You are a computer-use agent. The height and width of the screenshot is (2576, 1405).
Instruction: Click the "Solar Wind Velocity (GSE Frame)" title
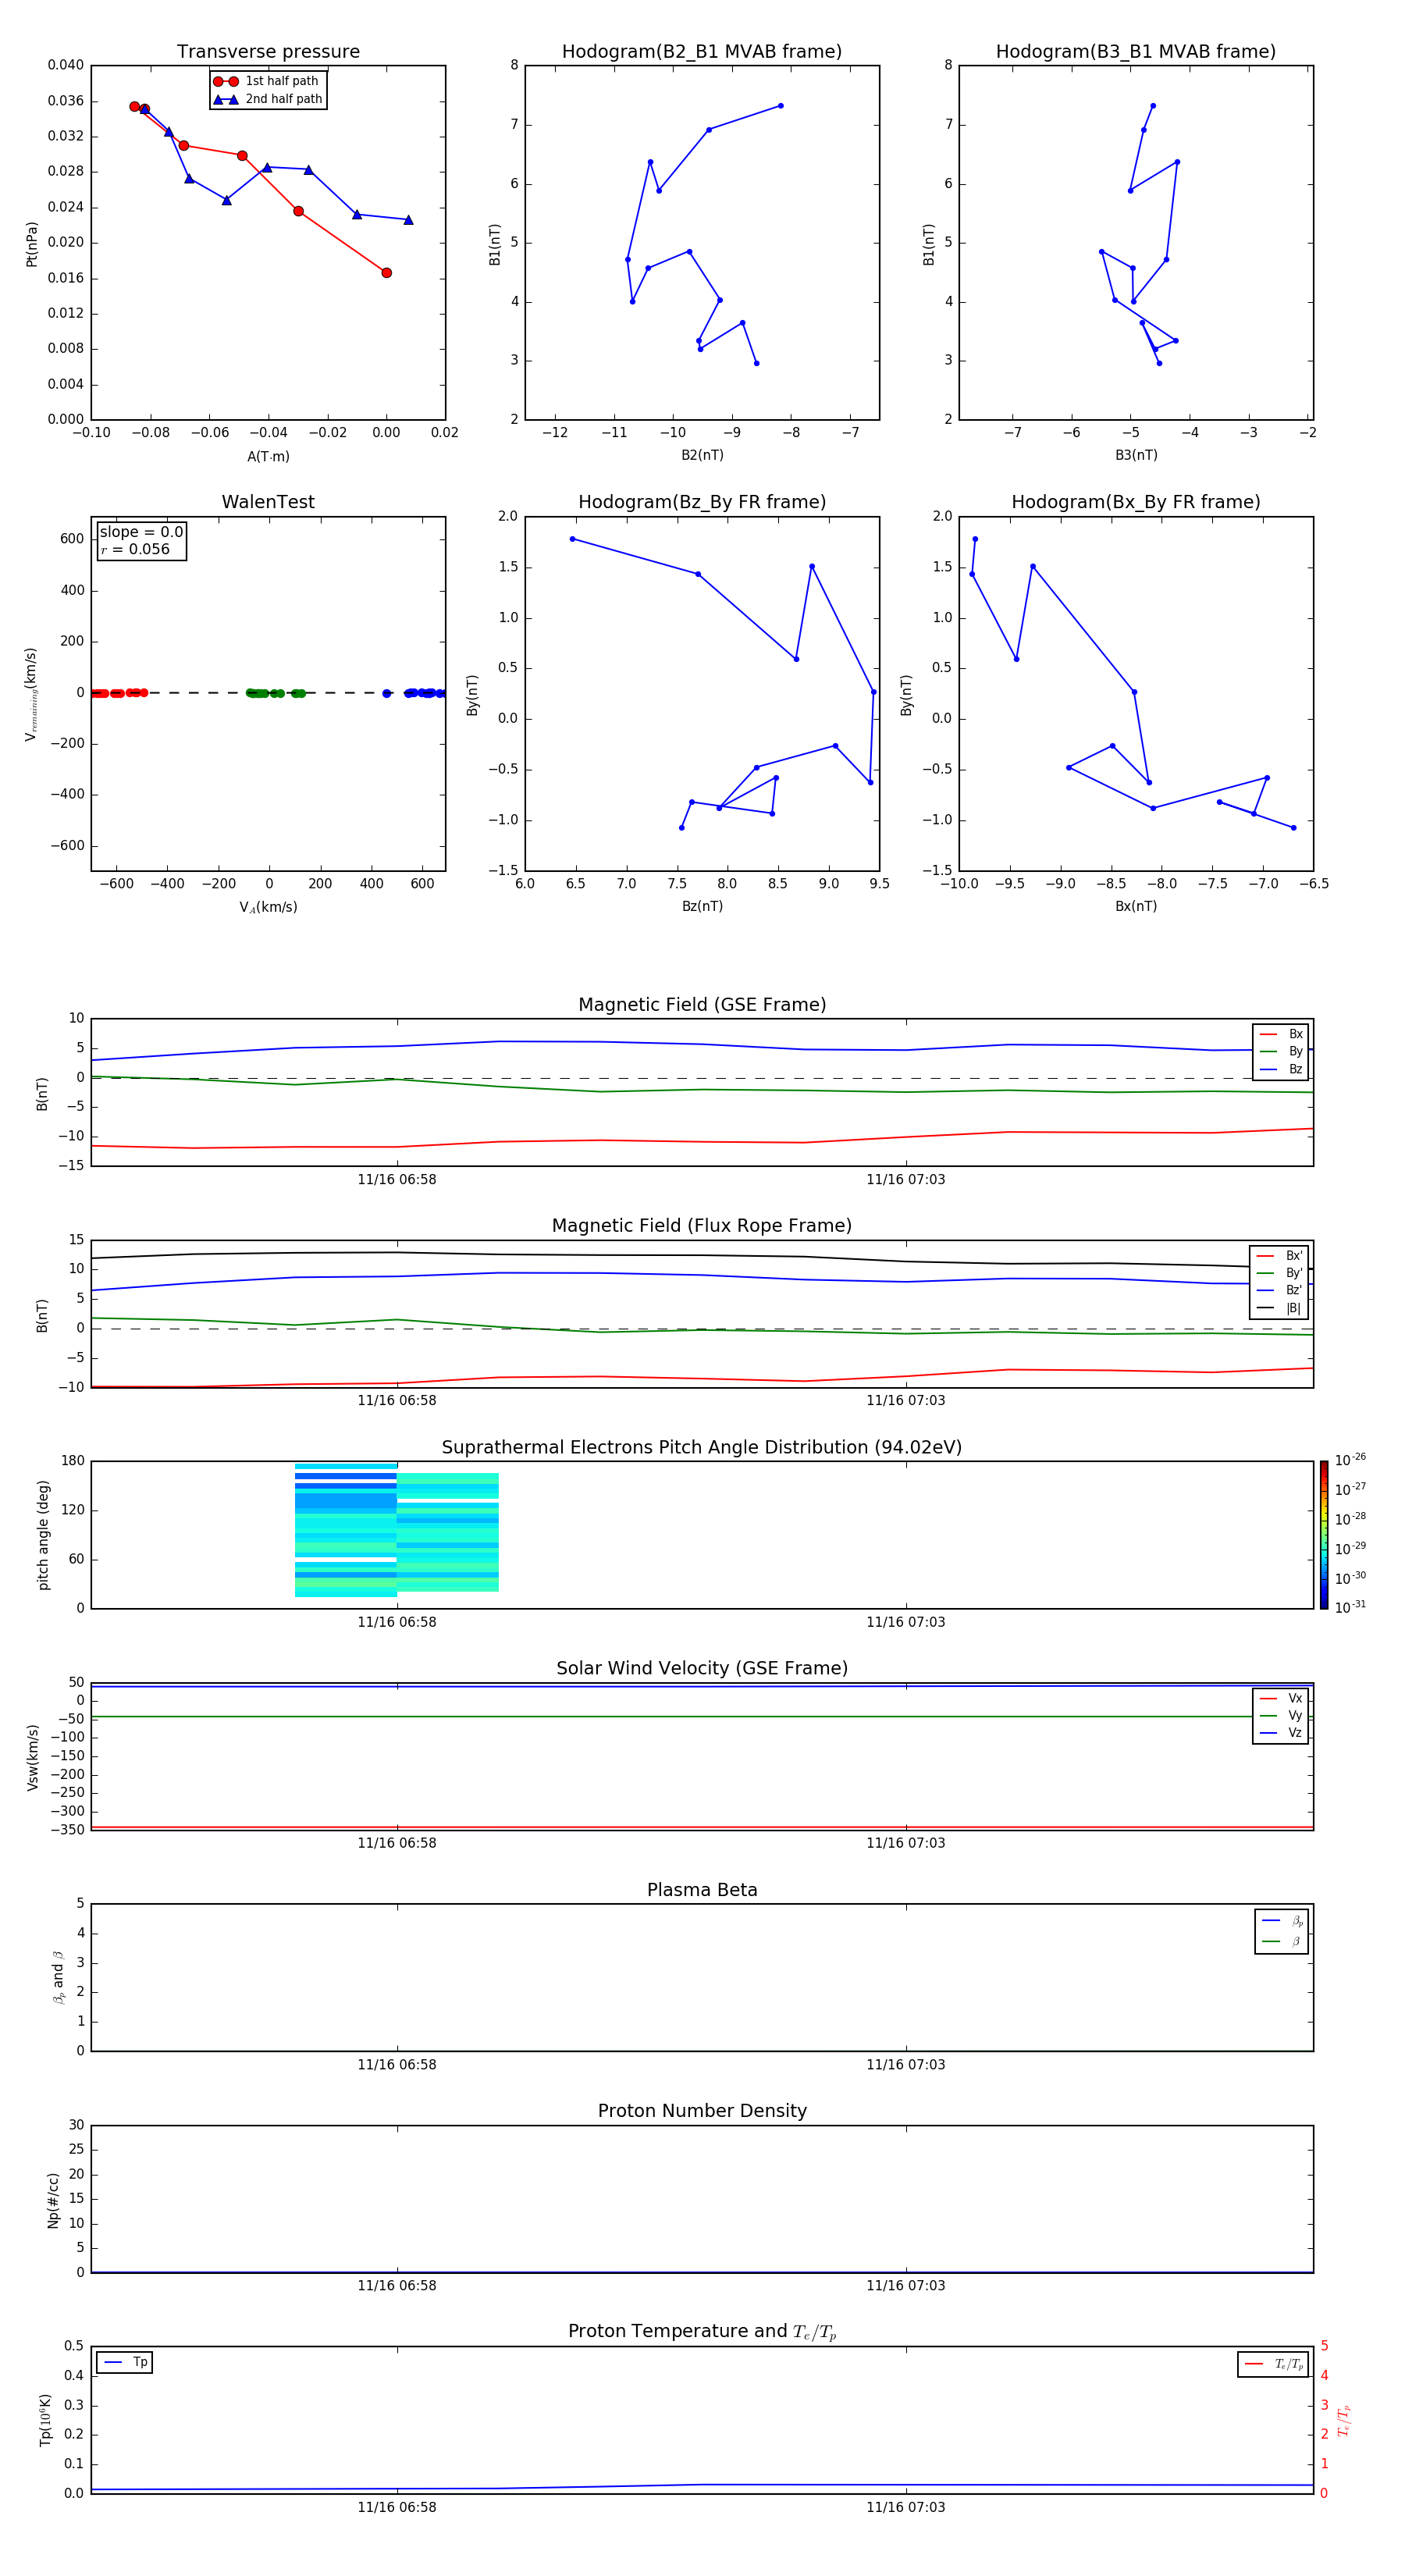[x=702, y=1669]
